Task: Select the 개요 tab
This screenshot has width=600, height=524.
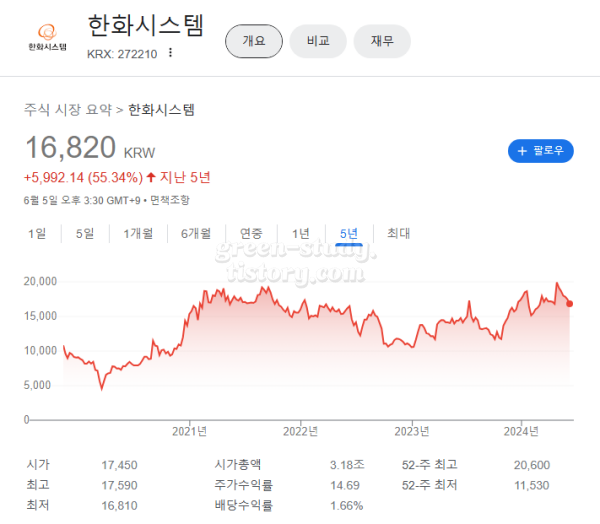Action: 254,41
